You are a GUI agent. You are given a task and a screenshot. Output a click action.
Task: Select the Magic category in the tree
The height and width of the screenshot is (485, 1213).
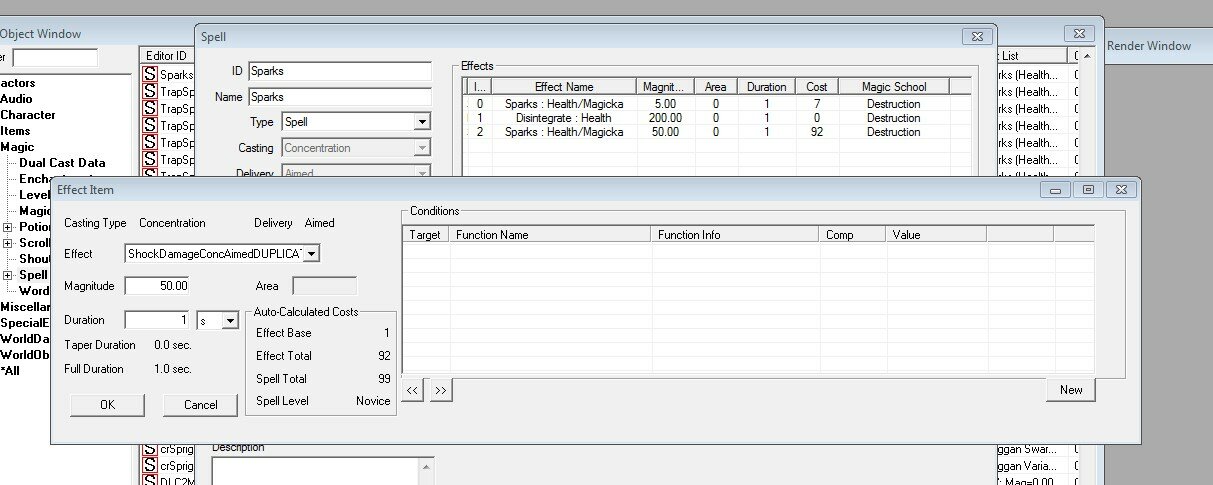(17, 147)
